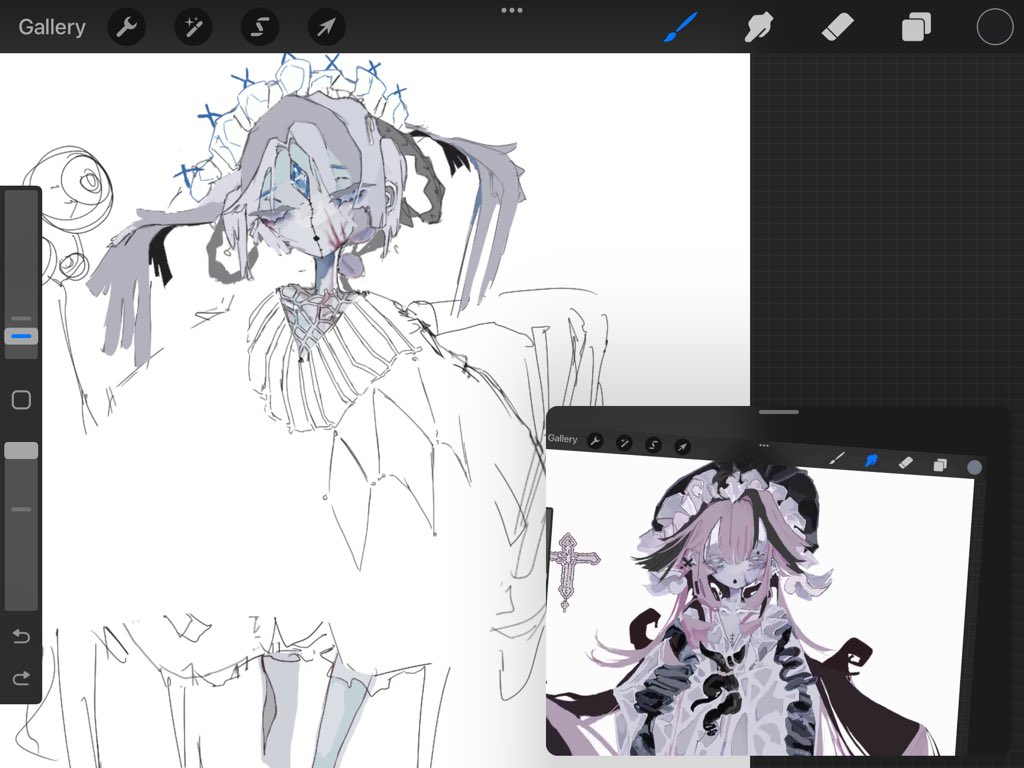Return to the Gallery
This screenshot has height=768, width=1024.
52,27
